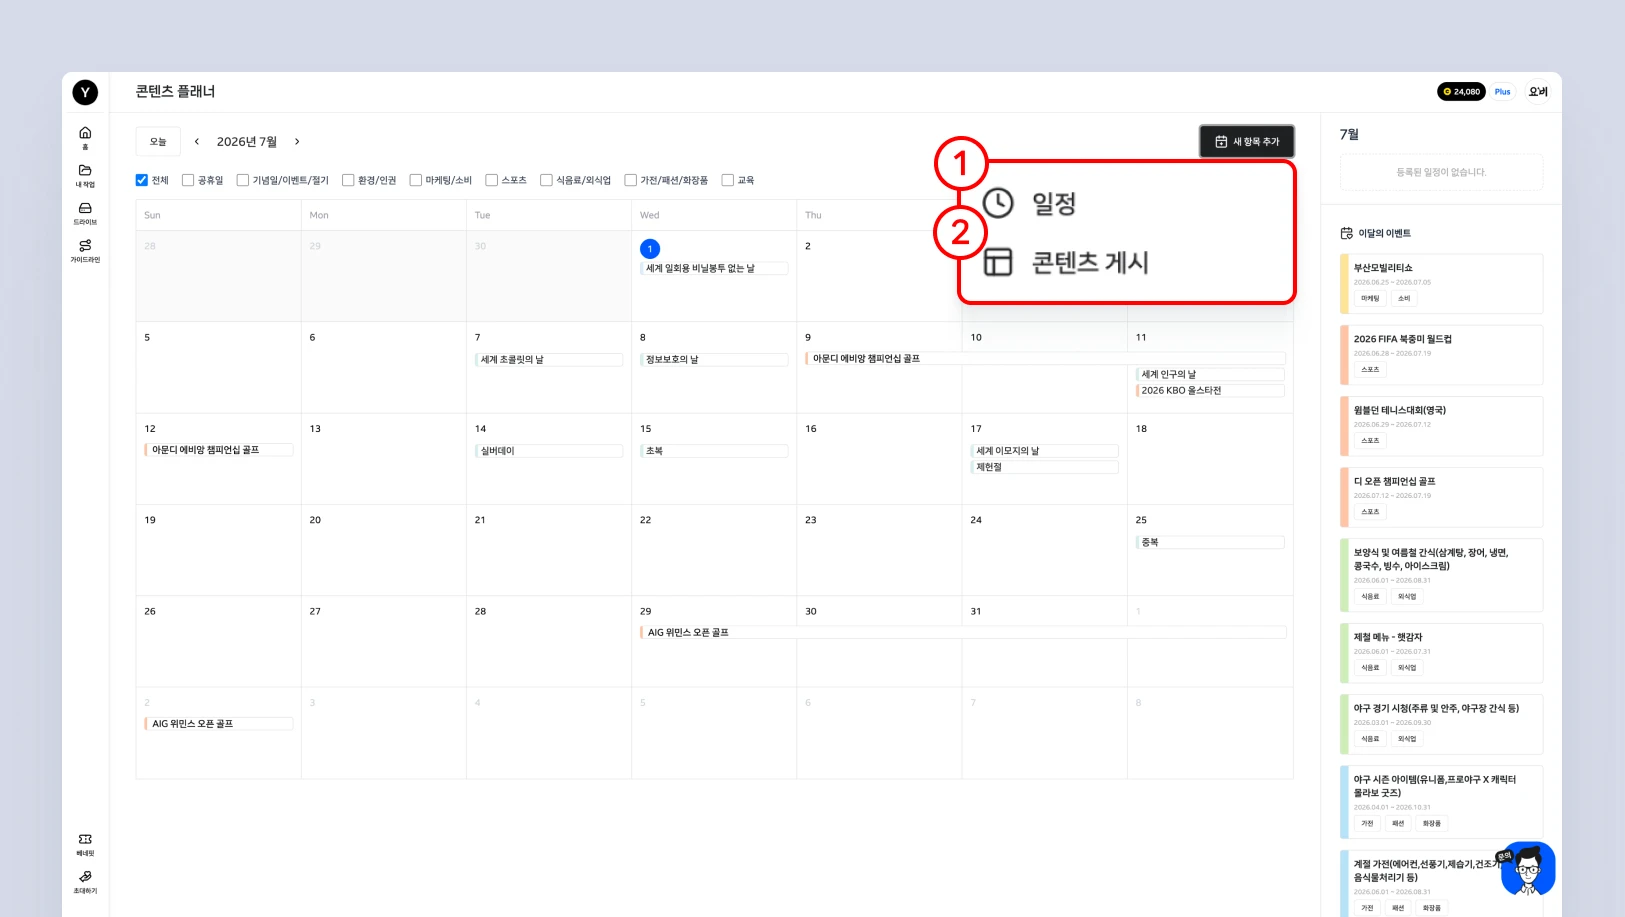Image resolution: width=1625 pixels, height=917 pixels.
Task: Click the layout icon next to 콘텐츠 게시
Action: coord(998,262)
